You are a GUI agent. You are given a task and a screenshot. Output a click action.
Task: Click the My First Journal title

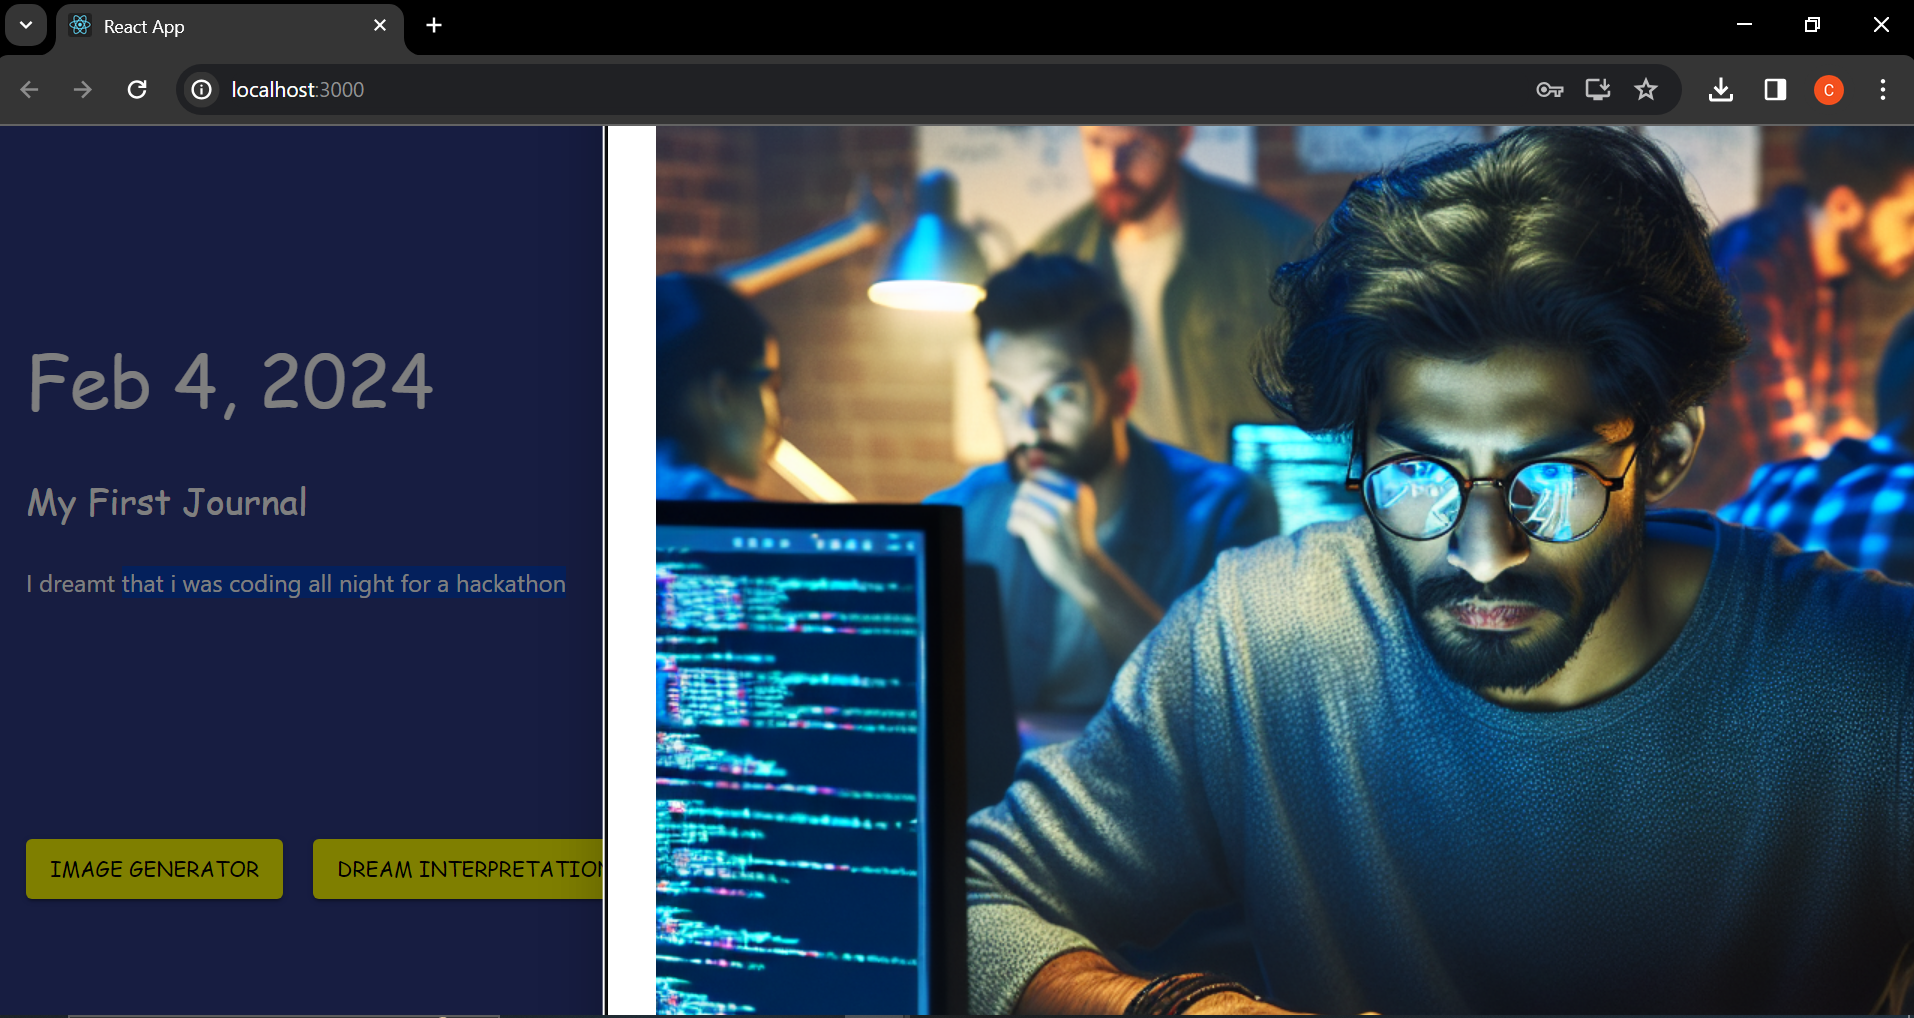167,503
